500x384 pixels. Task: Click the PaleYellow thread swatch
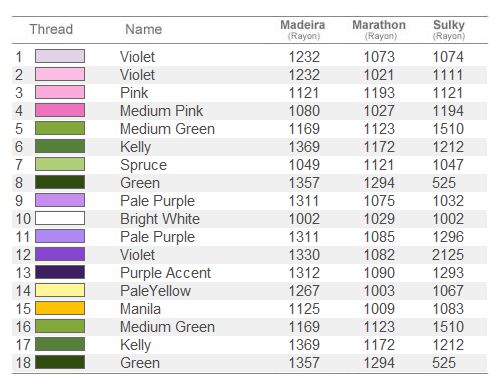point(60,290)
